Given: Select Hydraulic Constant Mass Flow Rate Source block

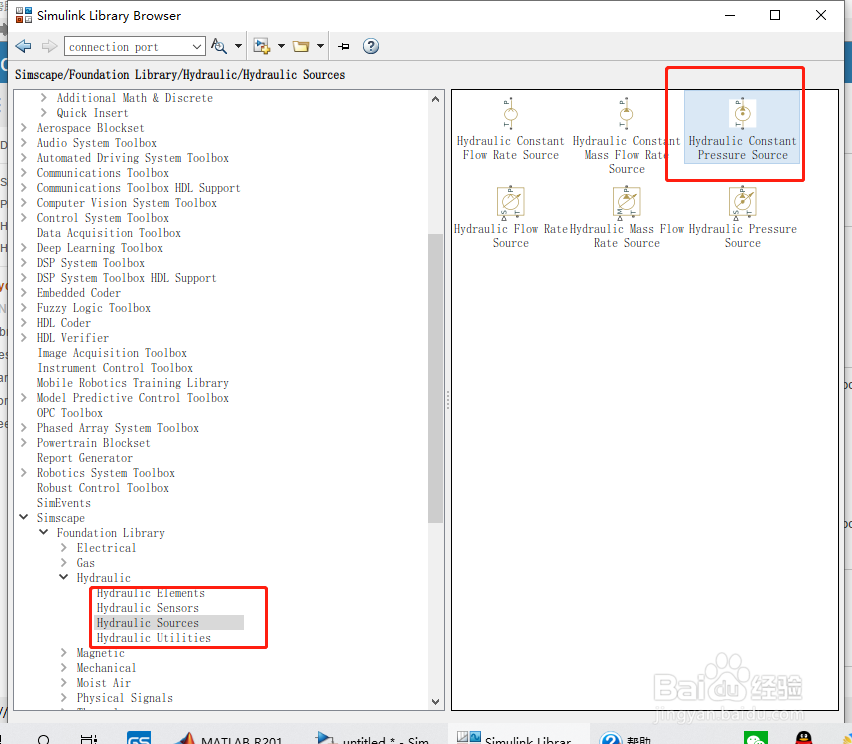Looking at the screenshot, I should pyautogui.click(x=627, y=136).
